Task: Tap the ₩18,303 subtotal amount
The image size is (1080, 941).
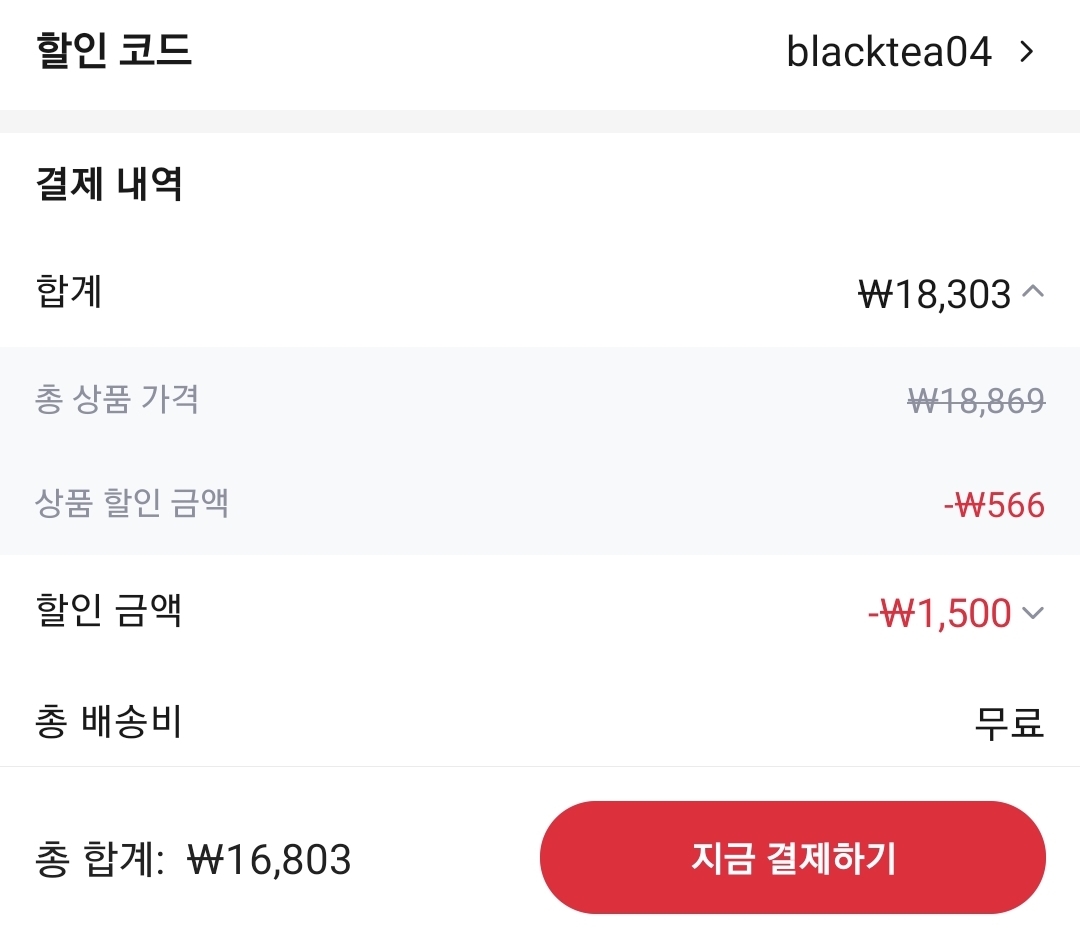Action: [x=935, y=294]
